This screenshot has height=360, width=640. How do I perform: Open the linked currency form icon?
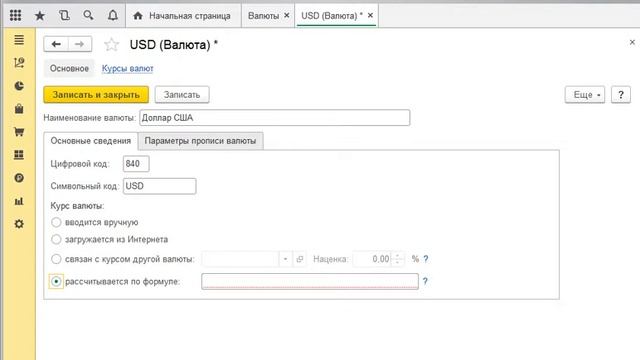click(300, 259)
